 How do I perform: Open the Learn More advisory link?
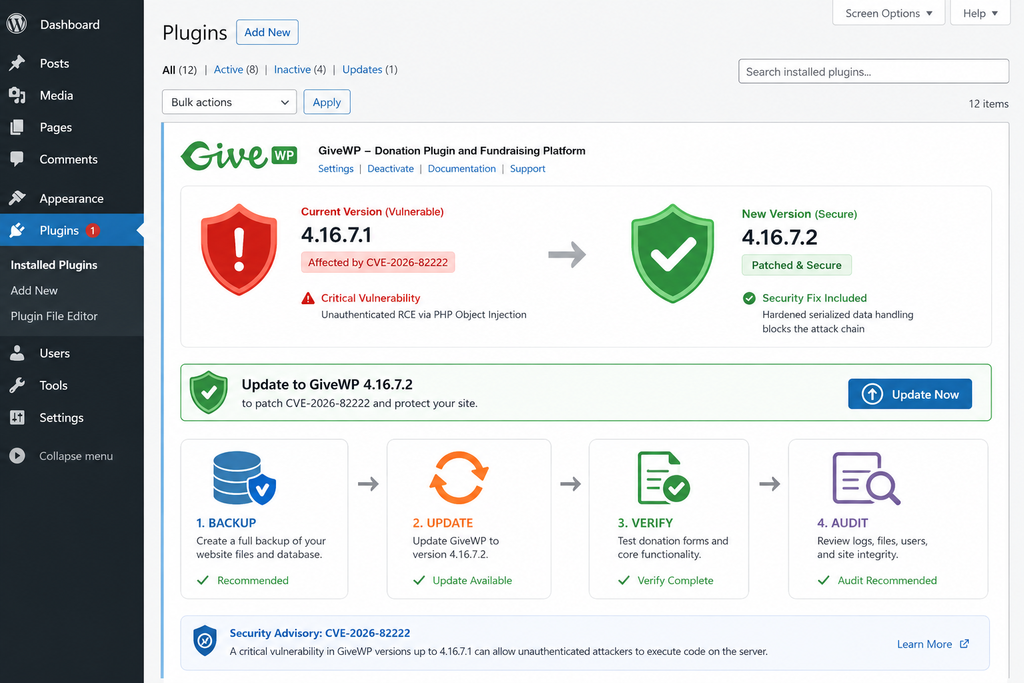coord(924,644)
